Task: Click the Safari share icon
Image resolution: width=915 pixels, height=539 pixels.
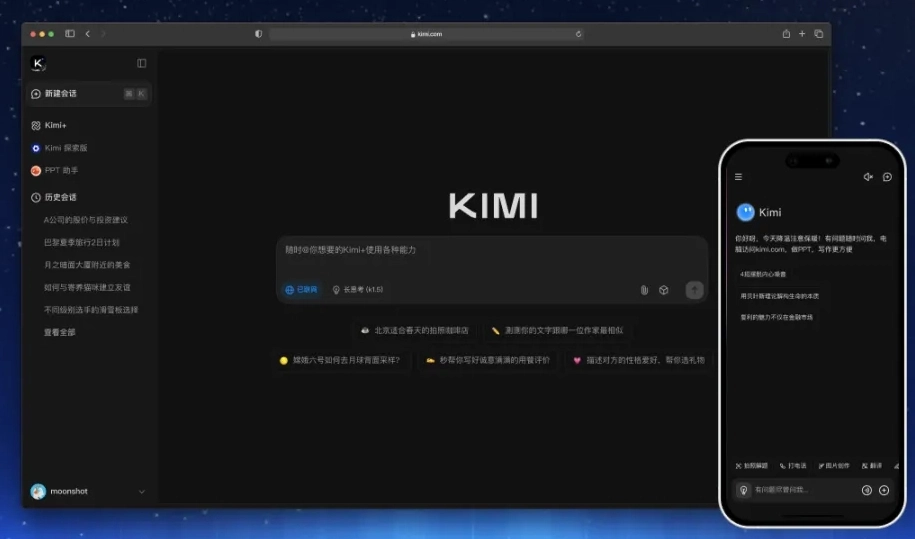Action: [786, 34]
